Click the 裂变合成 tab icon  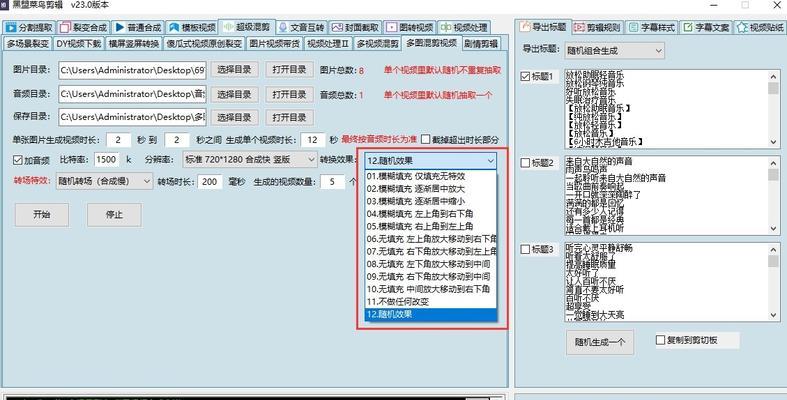[65, 27]
